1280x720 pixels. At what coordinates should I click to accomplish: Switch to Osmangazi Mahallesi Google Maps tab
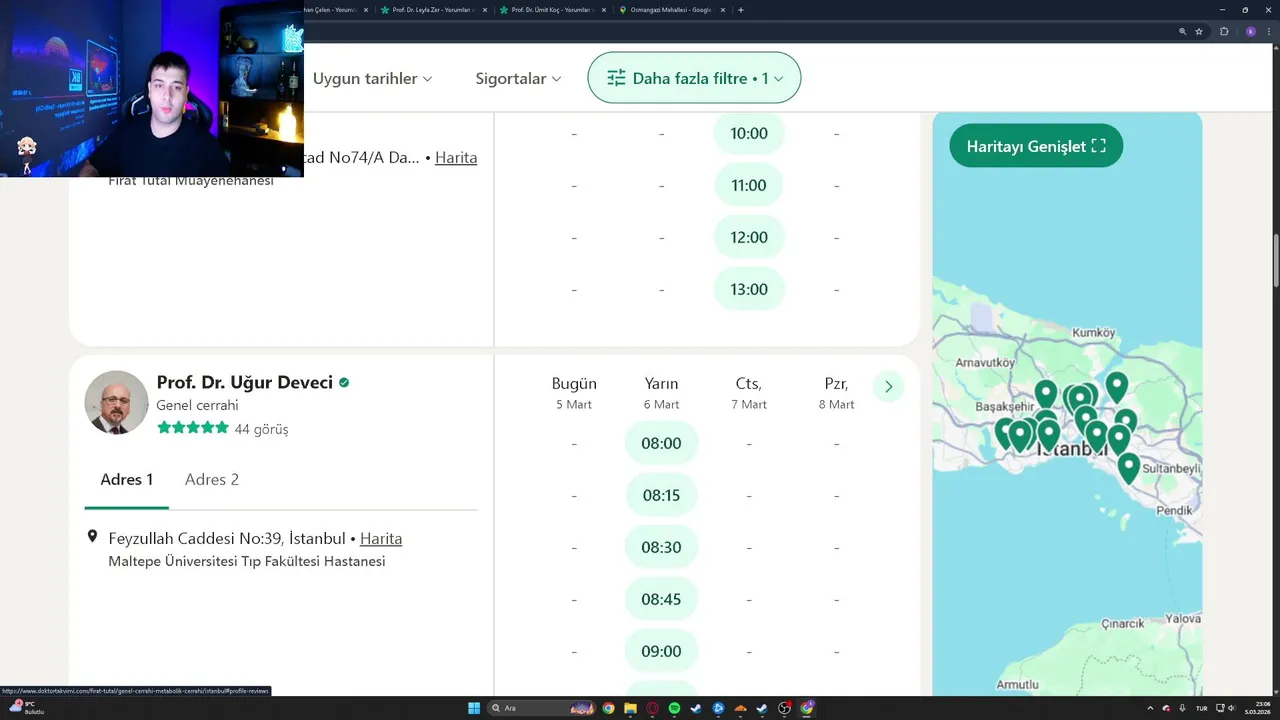pos(670,10)
